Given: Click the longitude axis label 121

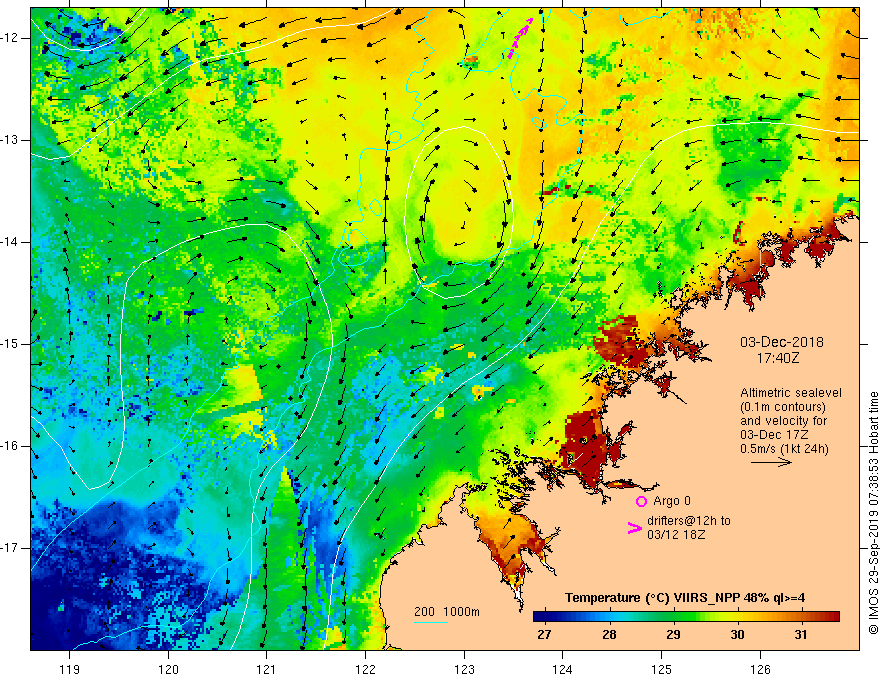Looking at the screenshot, I should [267, 669].
